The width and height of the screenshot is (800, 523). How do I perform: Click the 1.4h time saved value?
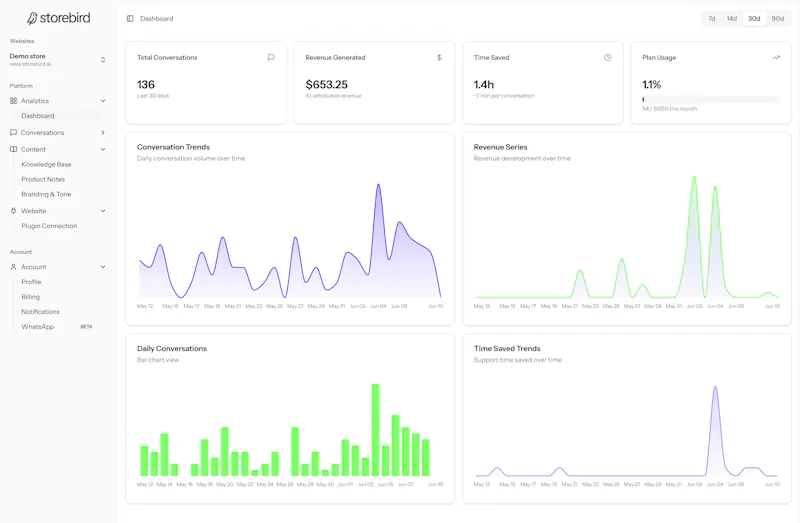484,85
